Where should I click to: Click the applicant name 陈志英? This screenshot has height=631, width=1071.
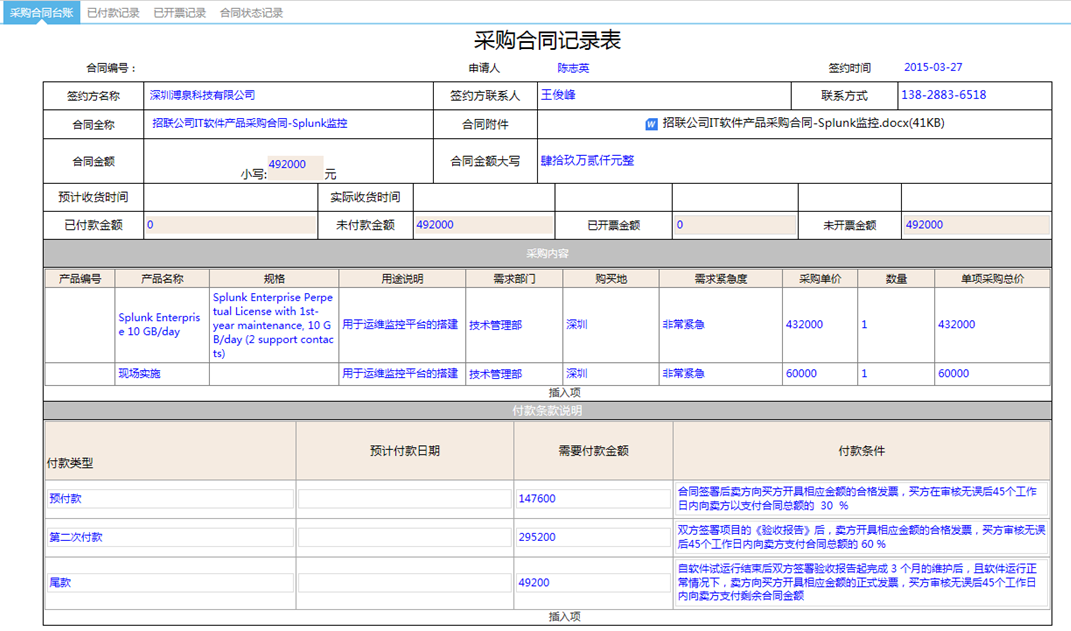coord(573,68)
